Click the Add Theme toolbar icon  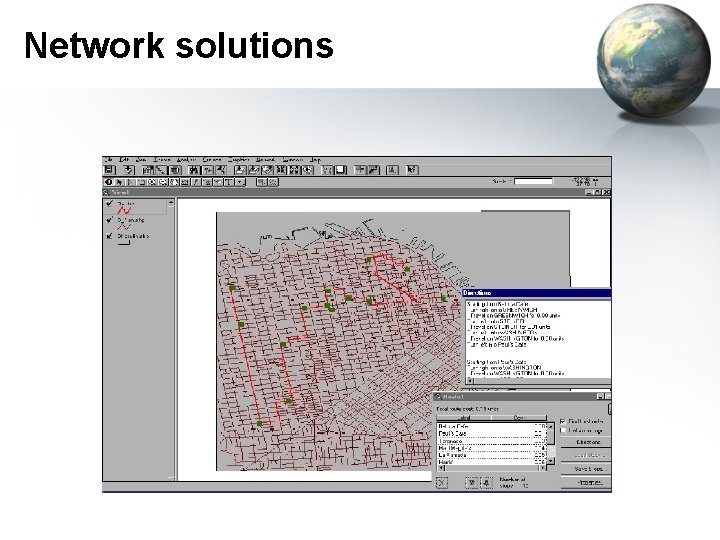pos(128,170)
